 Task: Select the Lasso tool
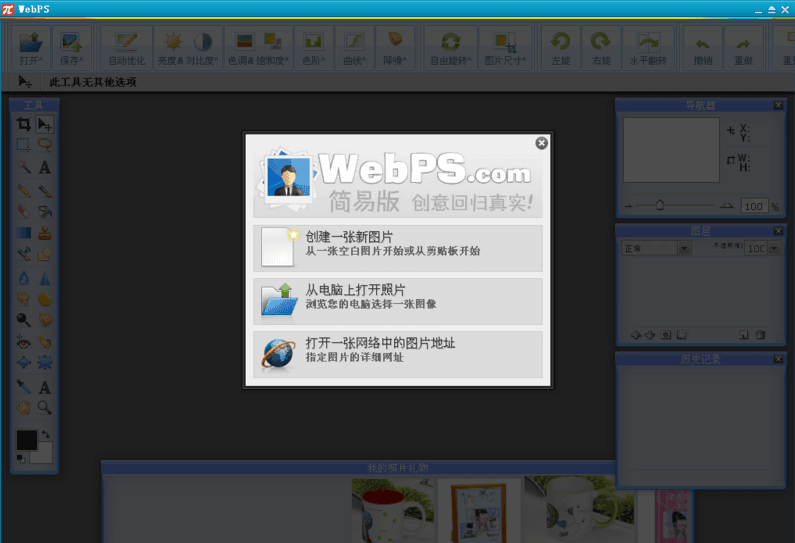pos(45,145)
